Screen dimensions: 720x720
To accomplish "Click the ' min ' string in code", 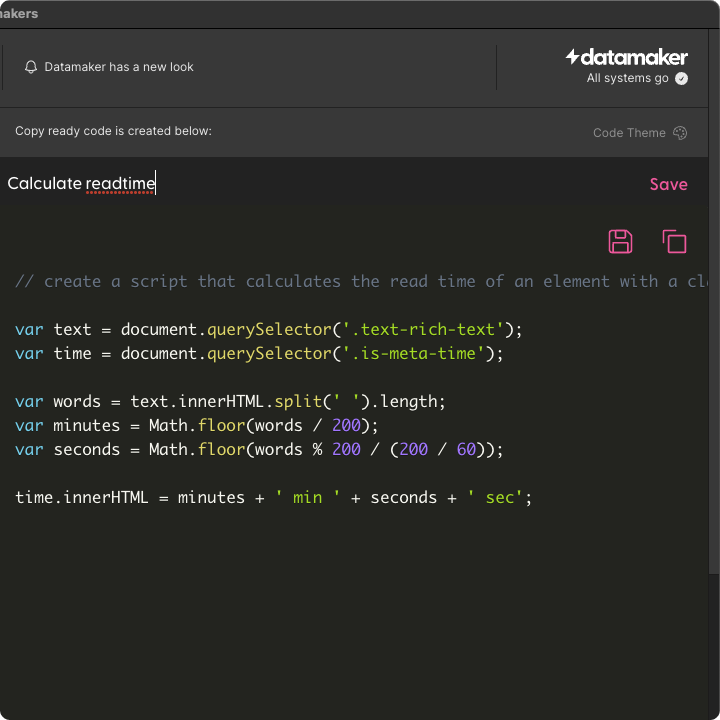I will coord(308,497).
